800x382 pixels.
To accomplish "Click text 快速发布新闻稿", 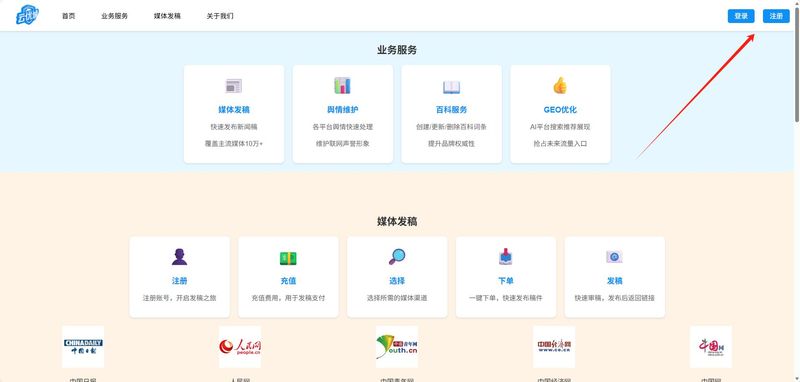I will [234, 127].
